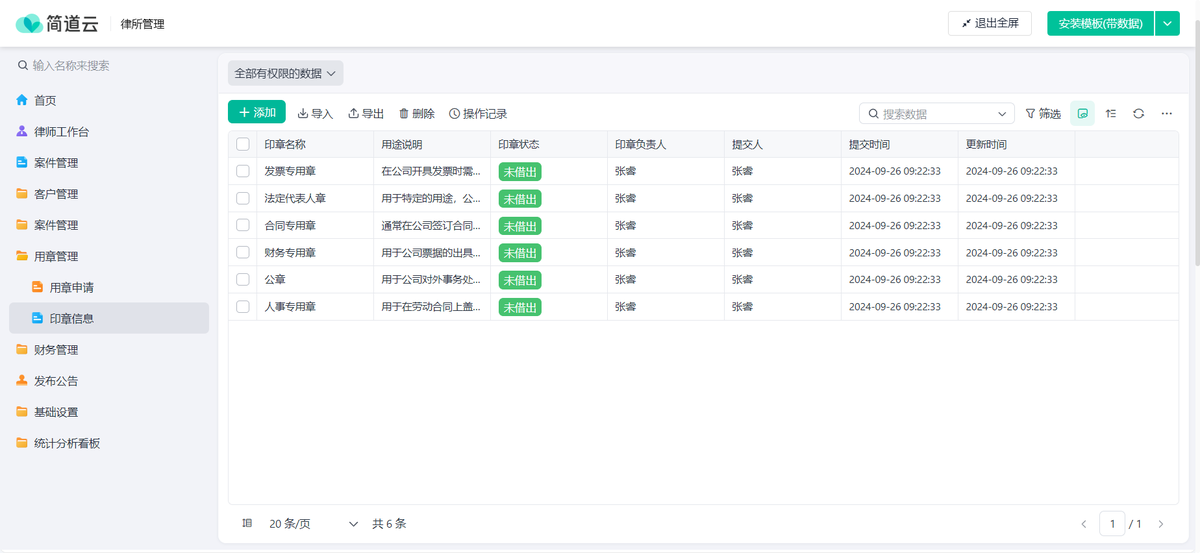Open the 操作记录 operation log
This screenshot has height=553, width=1200.
click(478, 114)
